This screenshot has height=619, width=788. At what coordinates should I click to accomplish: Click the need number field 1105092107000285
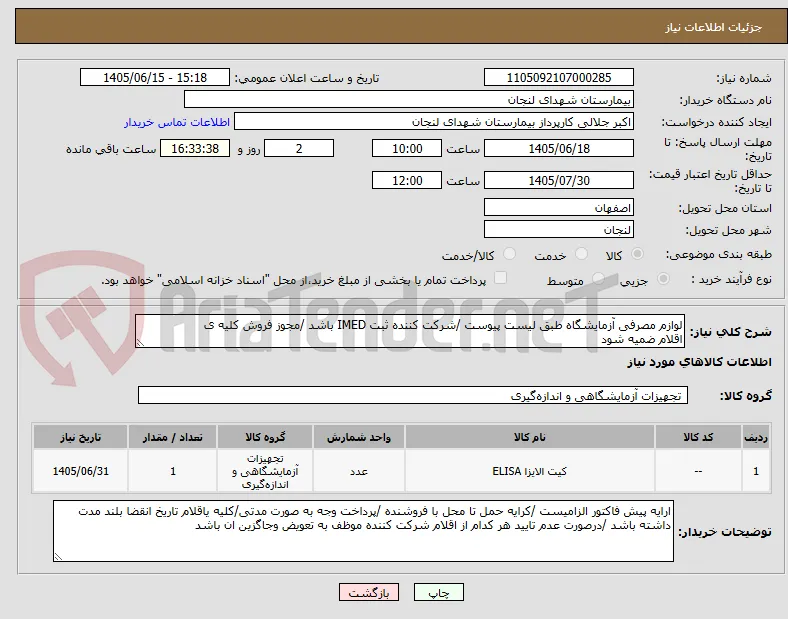pyautogui.click(x=559, y=77)
